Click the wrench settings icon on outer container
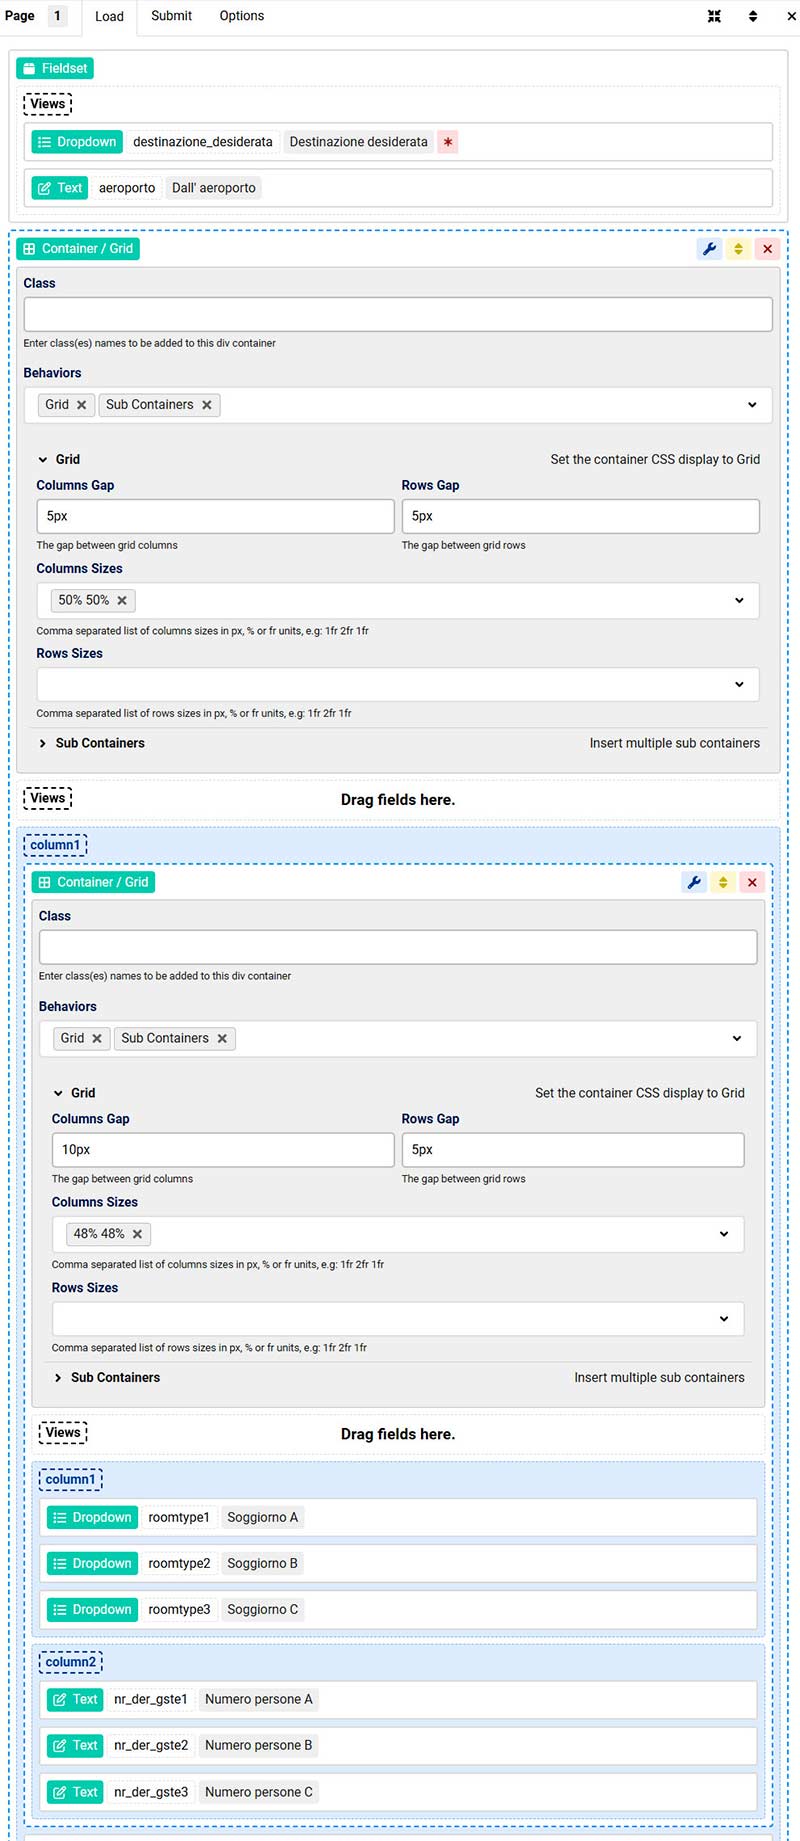The height and width of the screenshot is (1841, 800). pyautogui.click(x=709, y=249)
